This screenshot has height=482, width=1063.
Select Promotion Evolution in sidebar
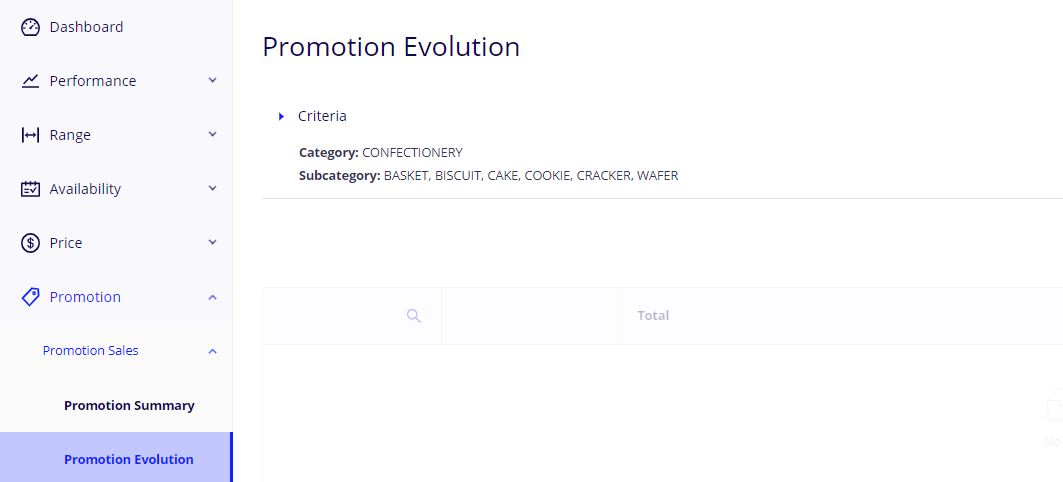point(129,460)
